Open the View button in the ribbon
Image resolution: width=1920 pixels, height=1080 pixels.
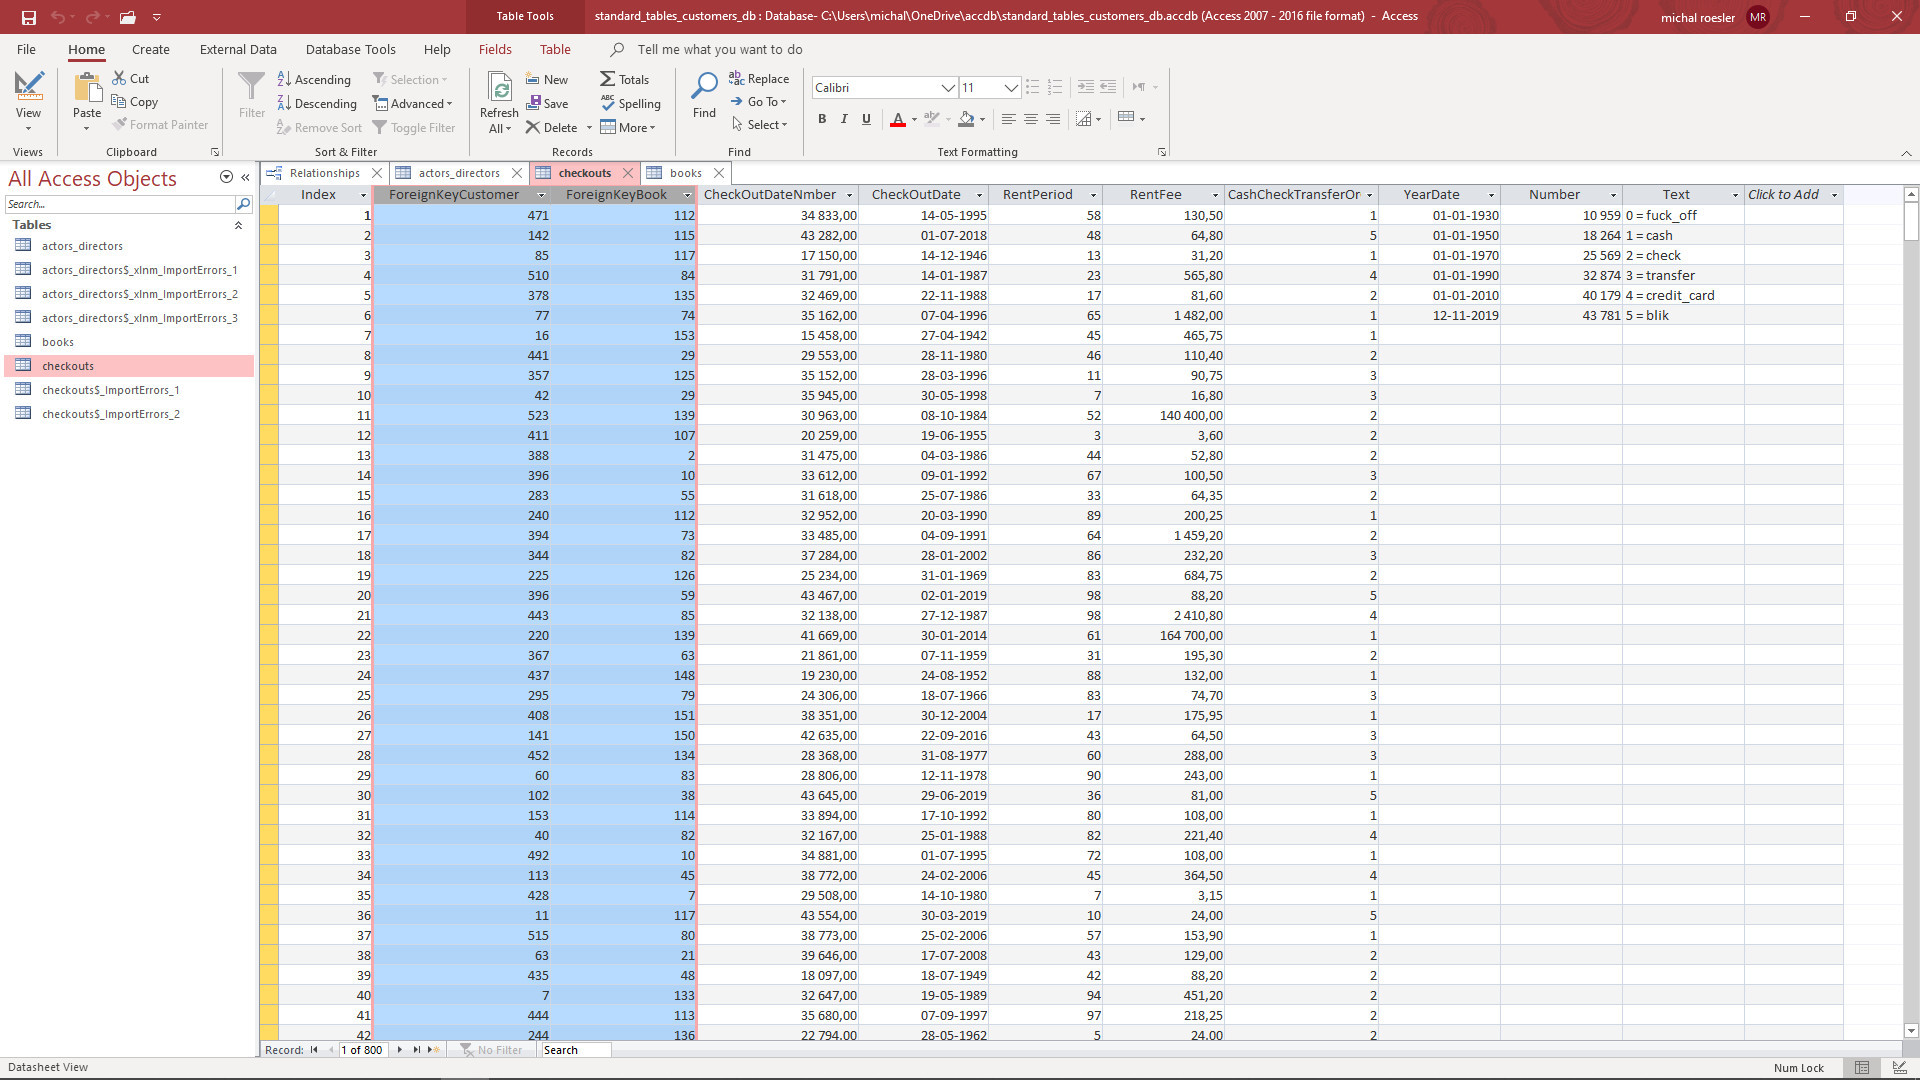click(x=28, y=102)
